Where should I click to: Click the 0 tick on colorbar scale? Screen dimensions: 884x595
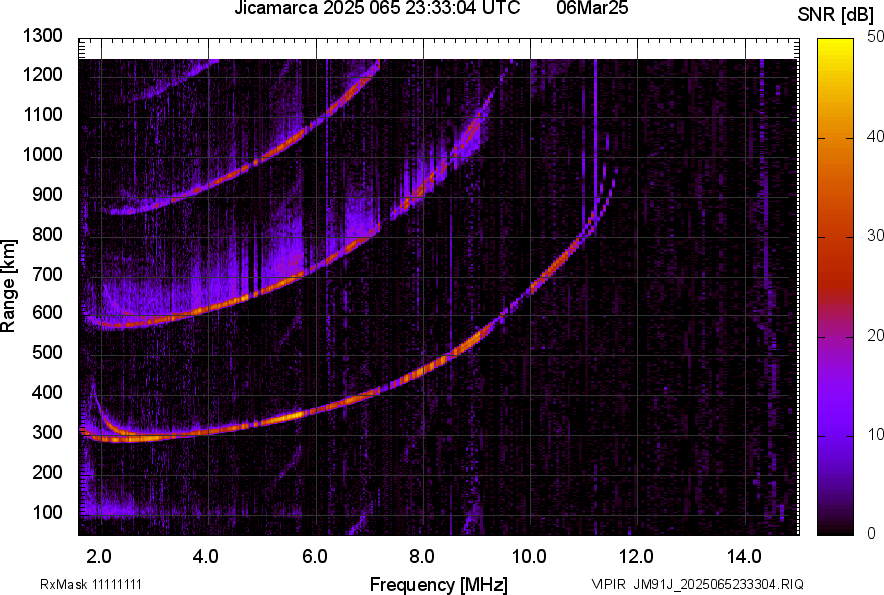pos(872,533)
